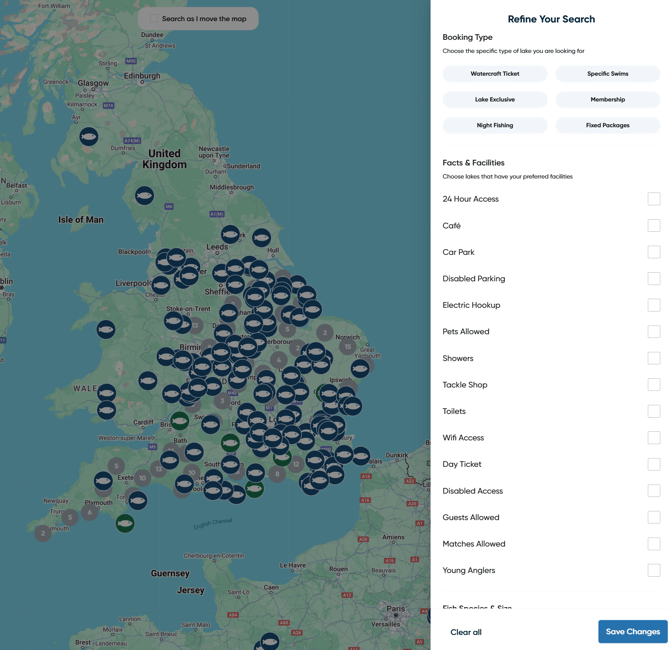Open the cluster marker near Norwich showing 15

(x=347, y=347)
